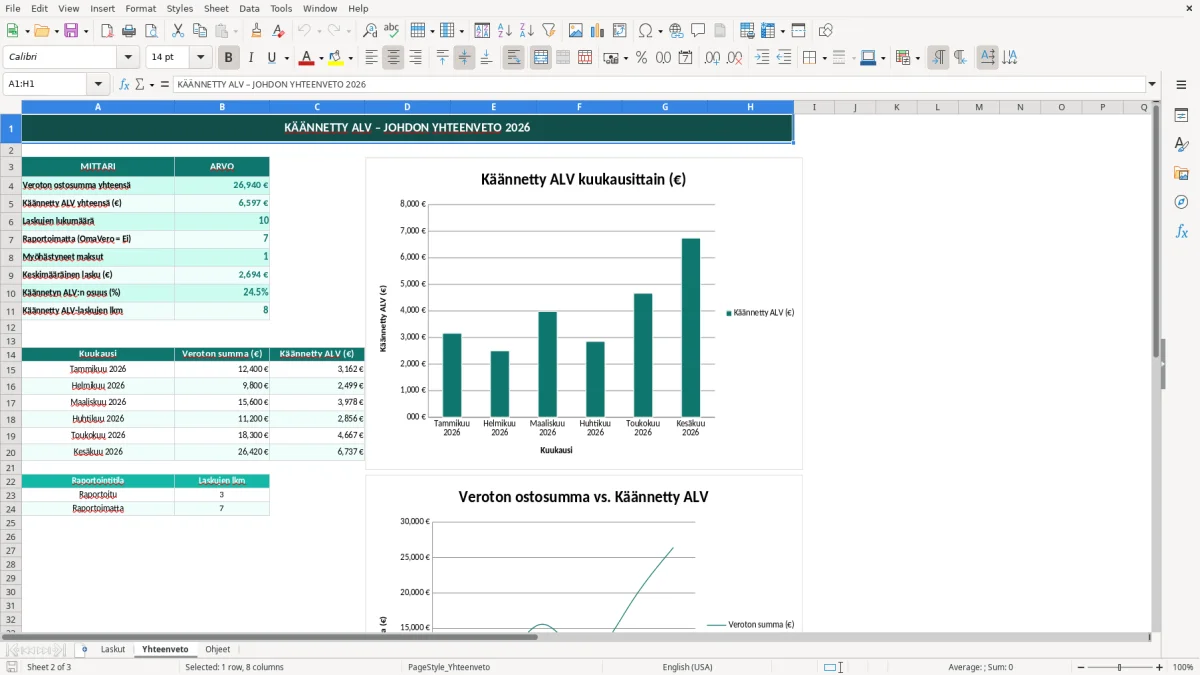Click the background color highlighter swatch
Image resolution: width=1200 pixels, height=675 pixels.
click(x=335, y=58)
